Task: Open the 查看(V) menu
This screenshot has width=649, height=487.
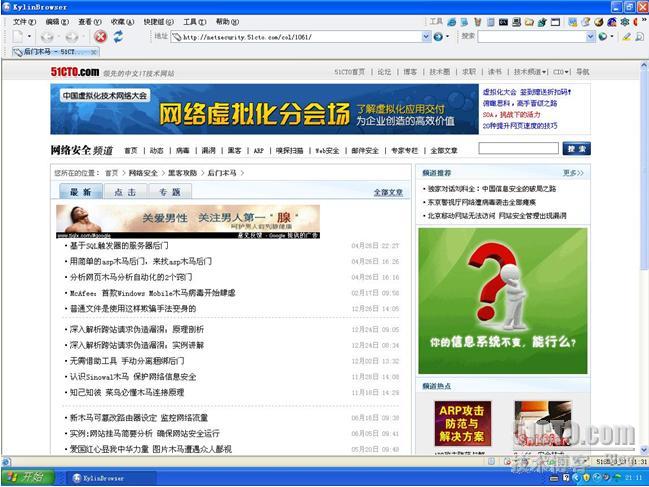Action: [89, 22]
